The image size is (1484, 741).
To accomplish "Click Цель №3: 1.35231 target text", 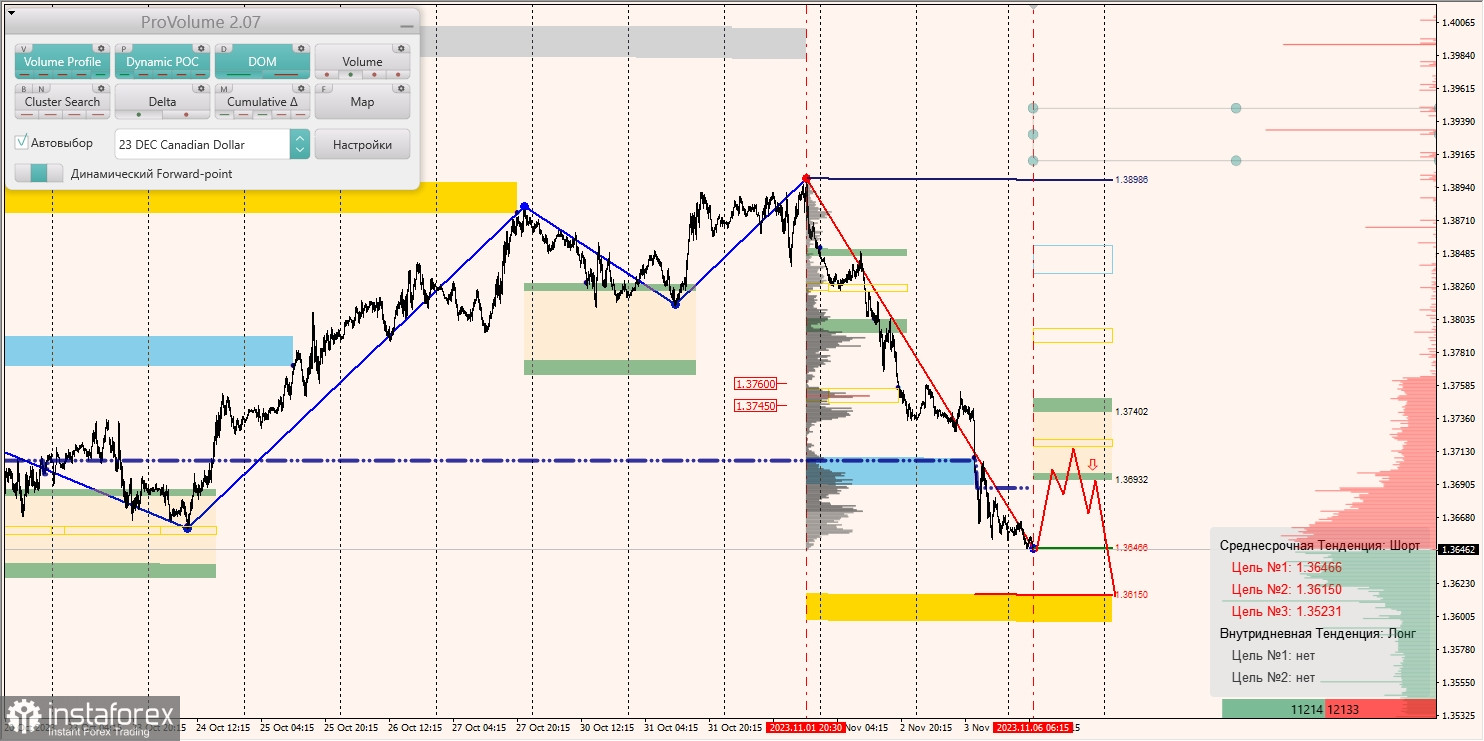I will click(1286, 611).
